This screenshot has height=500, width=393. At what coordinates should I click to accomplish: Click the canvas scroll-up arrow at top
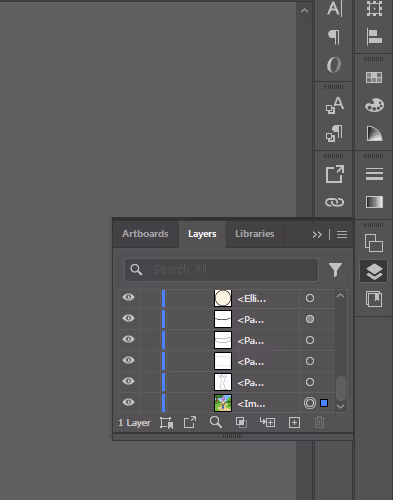point(304,11)
